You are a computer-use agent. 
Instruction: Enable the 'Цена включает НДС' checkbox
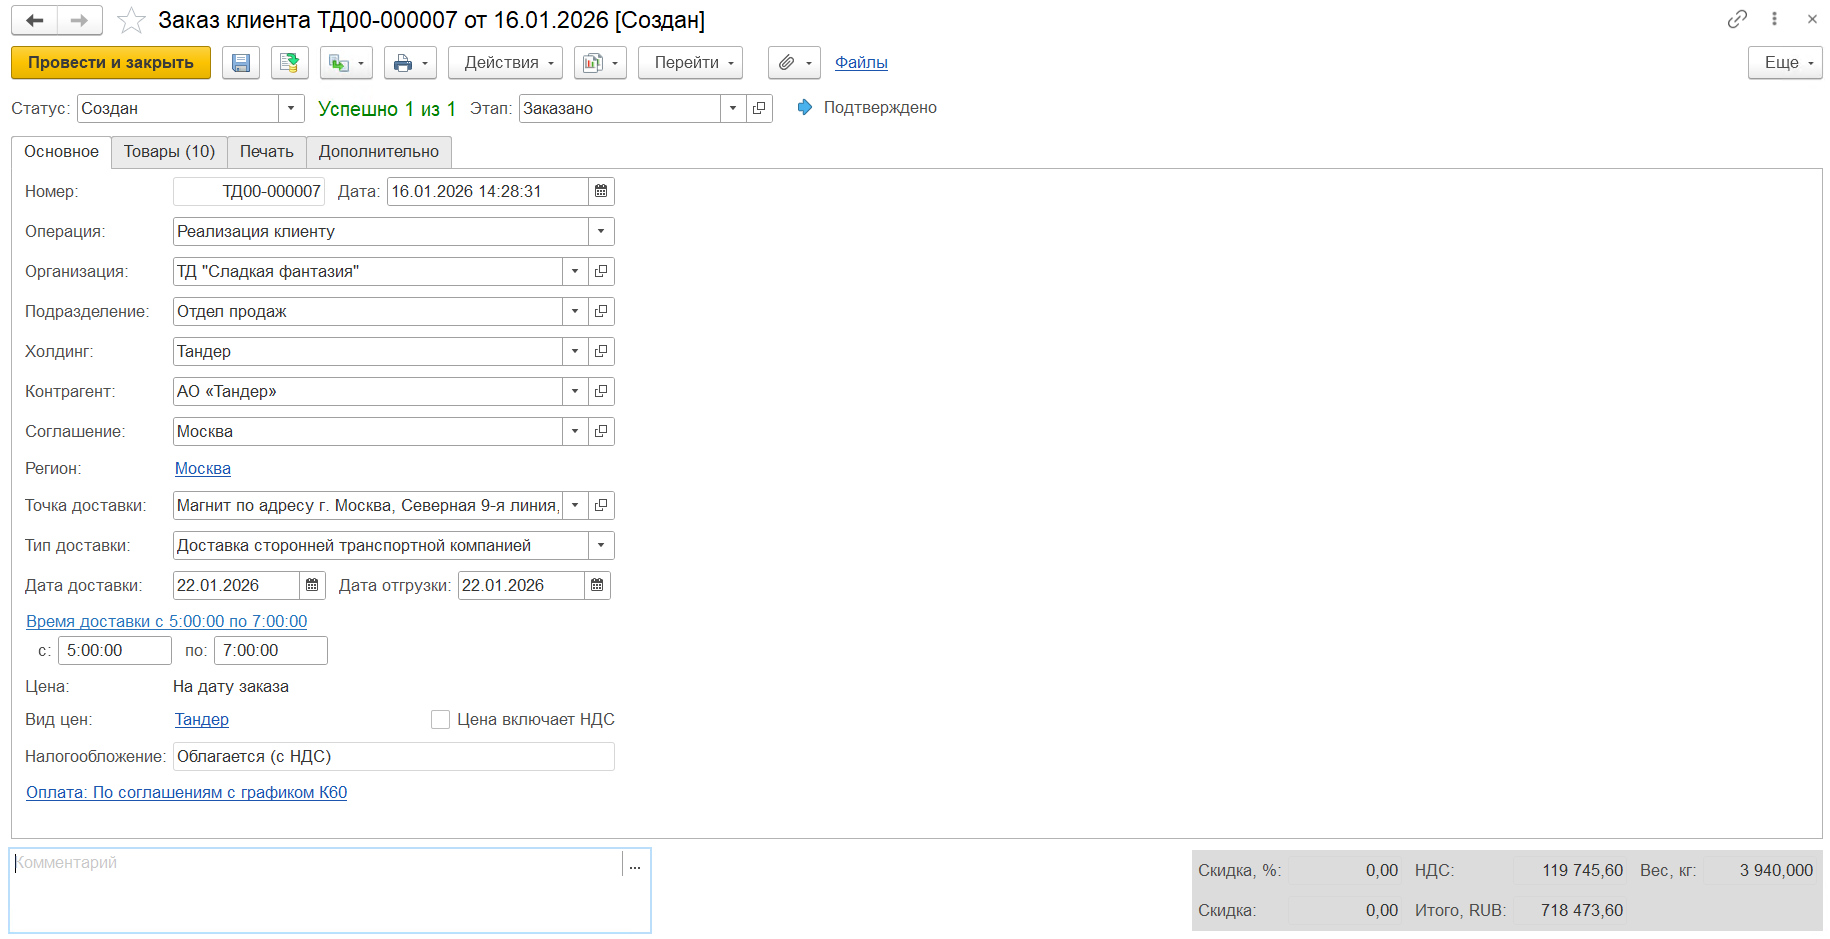click(x=440, y=720)
